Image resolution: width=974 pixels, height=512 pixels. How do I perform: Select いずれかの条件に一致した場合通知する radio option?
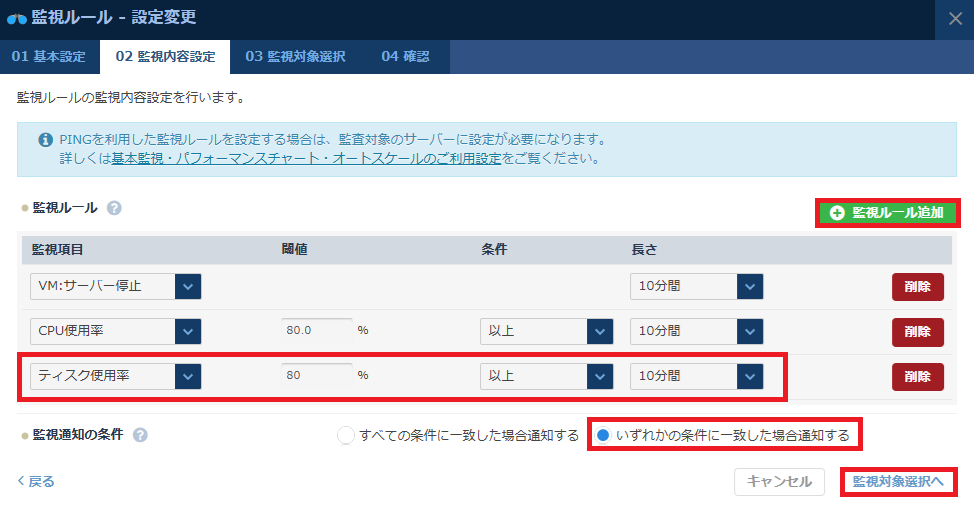pyautogui.click(x=603, y=435)
